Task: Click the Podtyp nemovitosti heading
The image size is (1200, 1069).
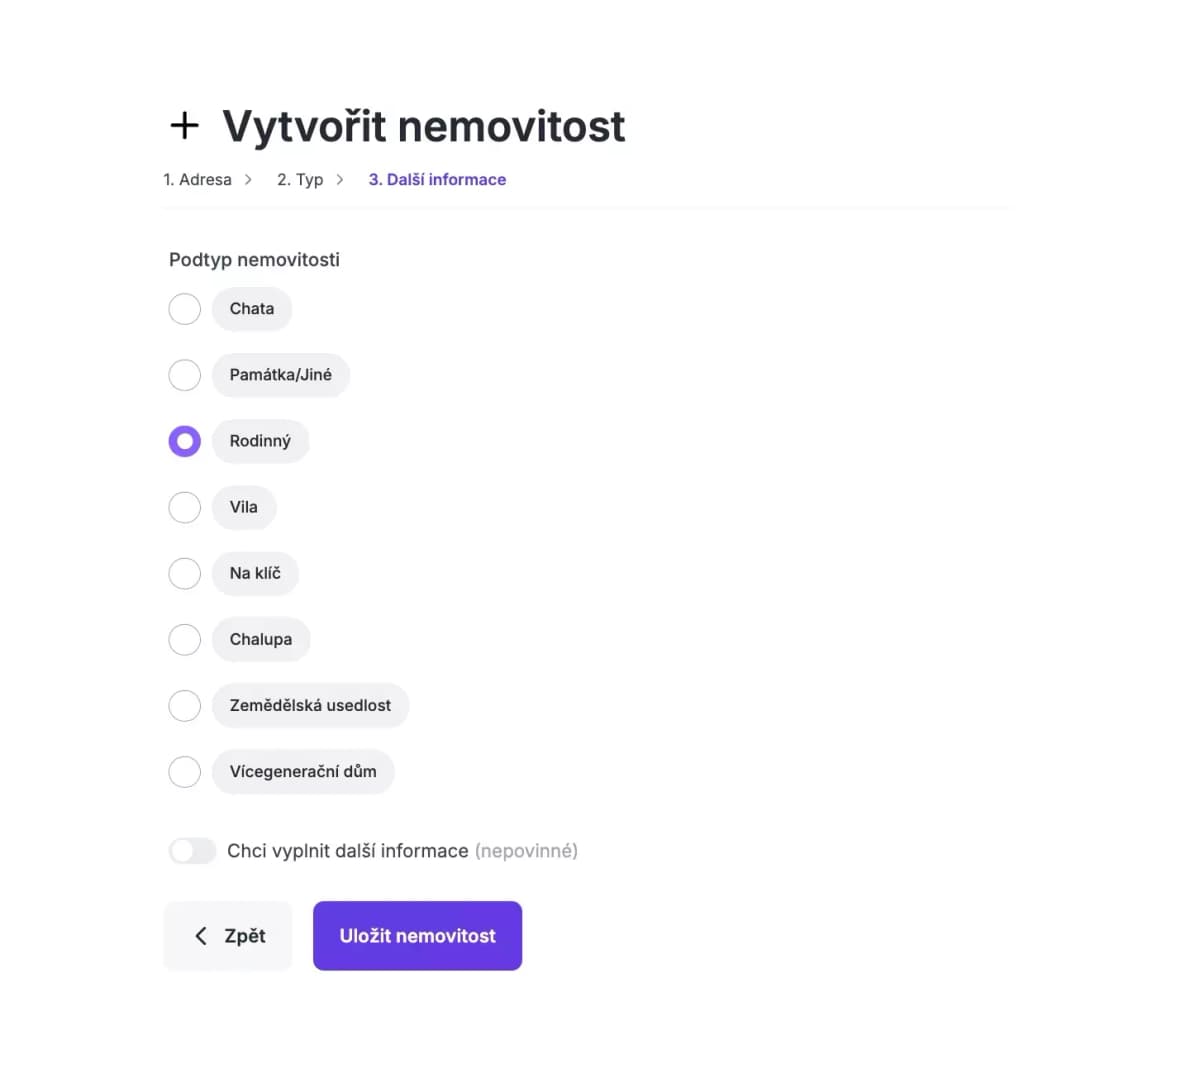Action: 254,259
